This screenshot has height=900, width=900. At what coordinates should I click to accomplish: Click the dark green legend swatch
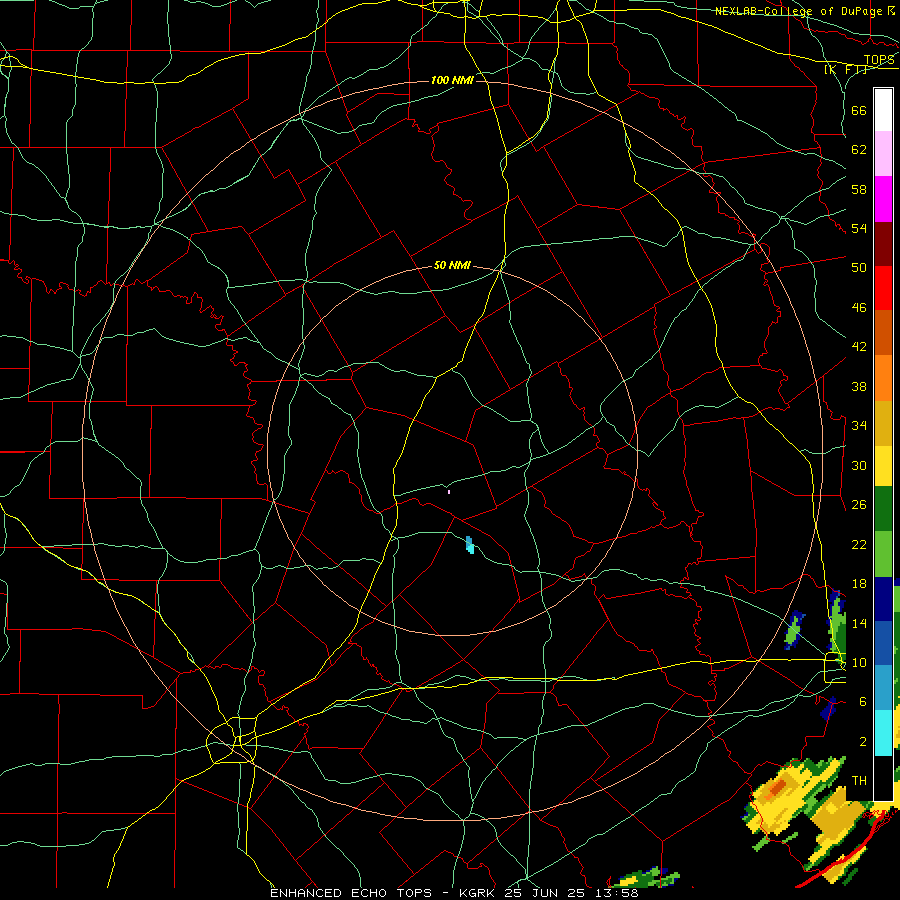coord(883,509)
